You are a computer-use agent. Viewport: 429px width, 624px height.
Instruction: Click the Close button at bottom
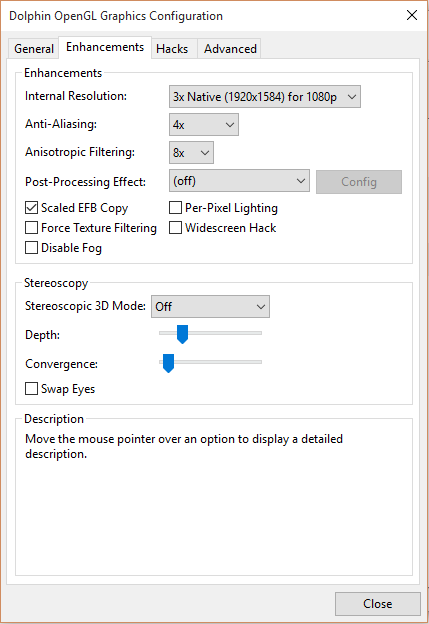pyautogui.click(x=378, y=604)
